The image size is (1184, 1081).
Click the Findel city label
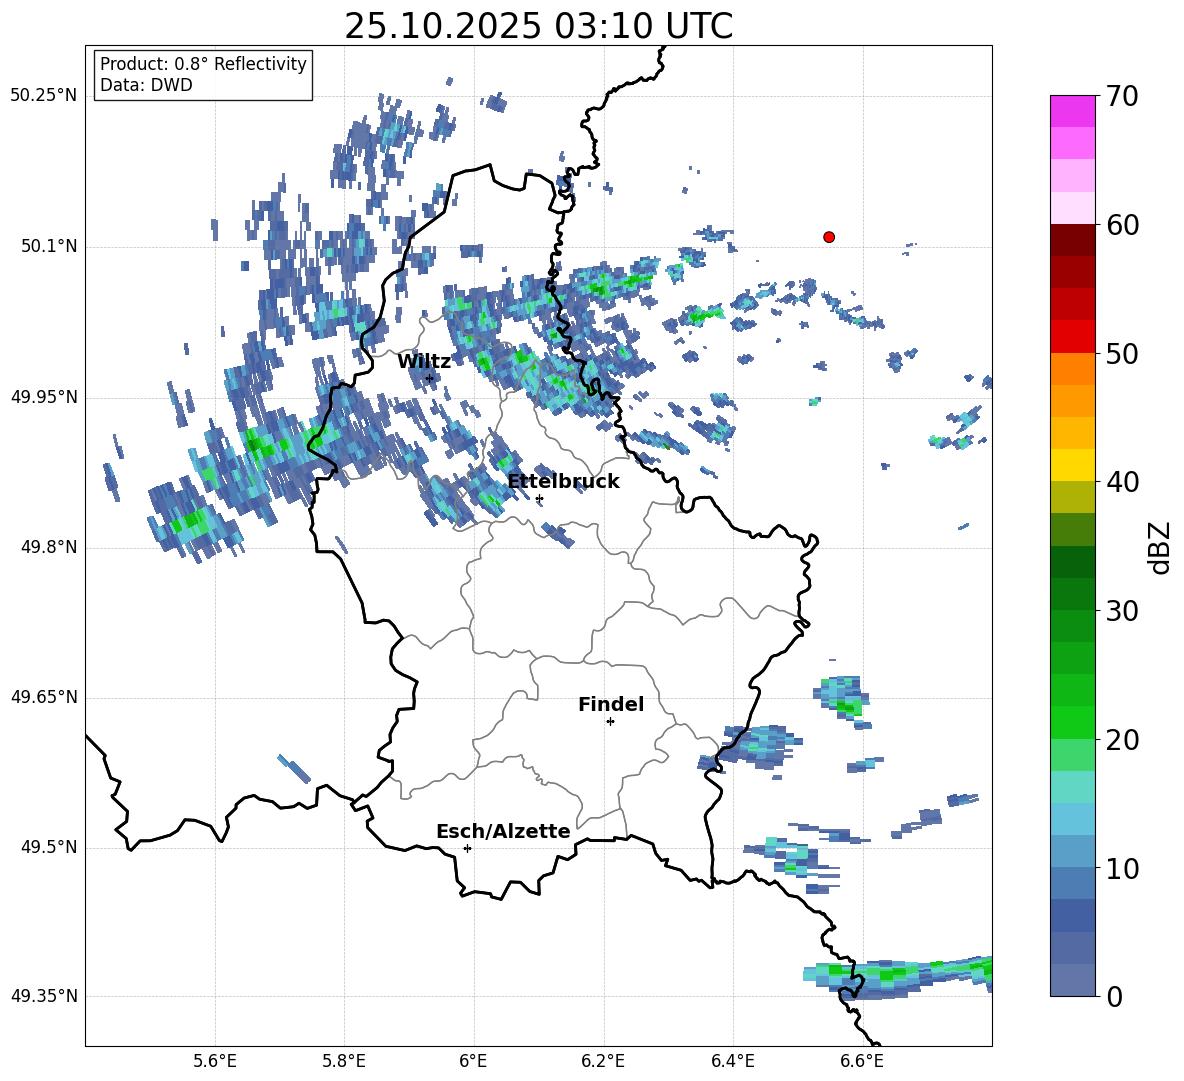[611, 704]
